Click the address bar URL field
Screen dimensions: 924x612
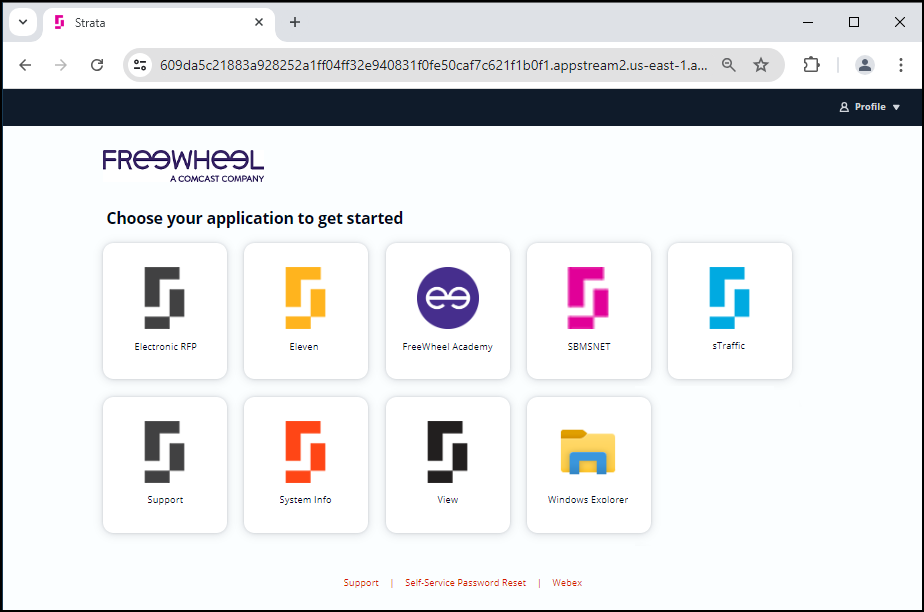(x=434, y=65)
